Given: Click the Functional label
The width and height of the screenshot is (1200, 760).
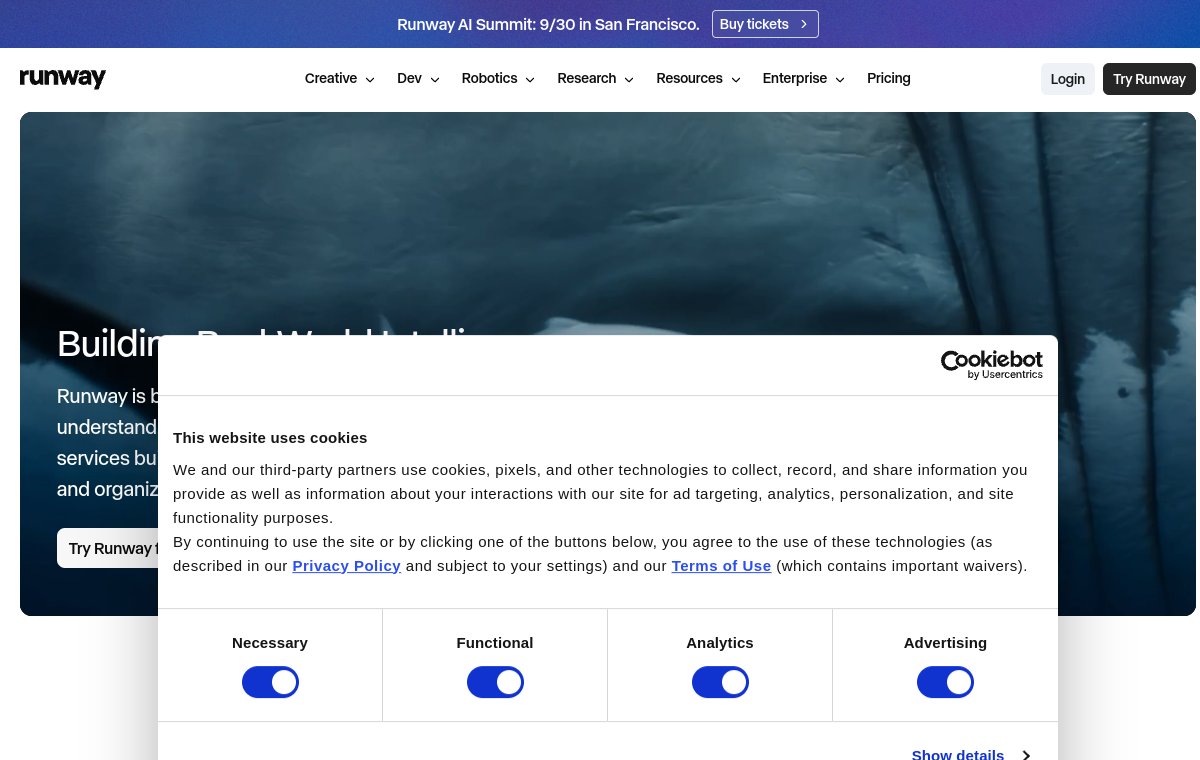Looking at the screenshot, I should point(495,643).
